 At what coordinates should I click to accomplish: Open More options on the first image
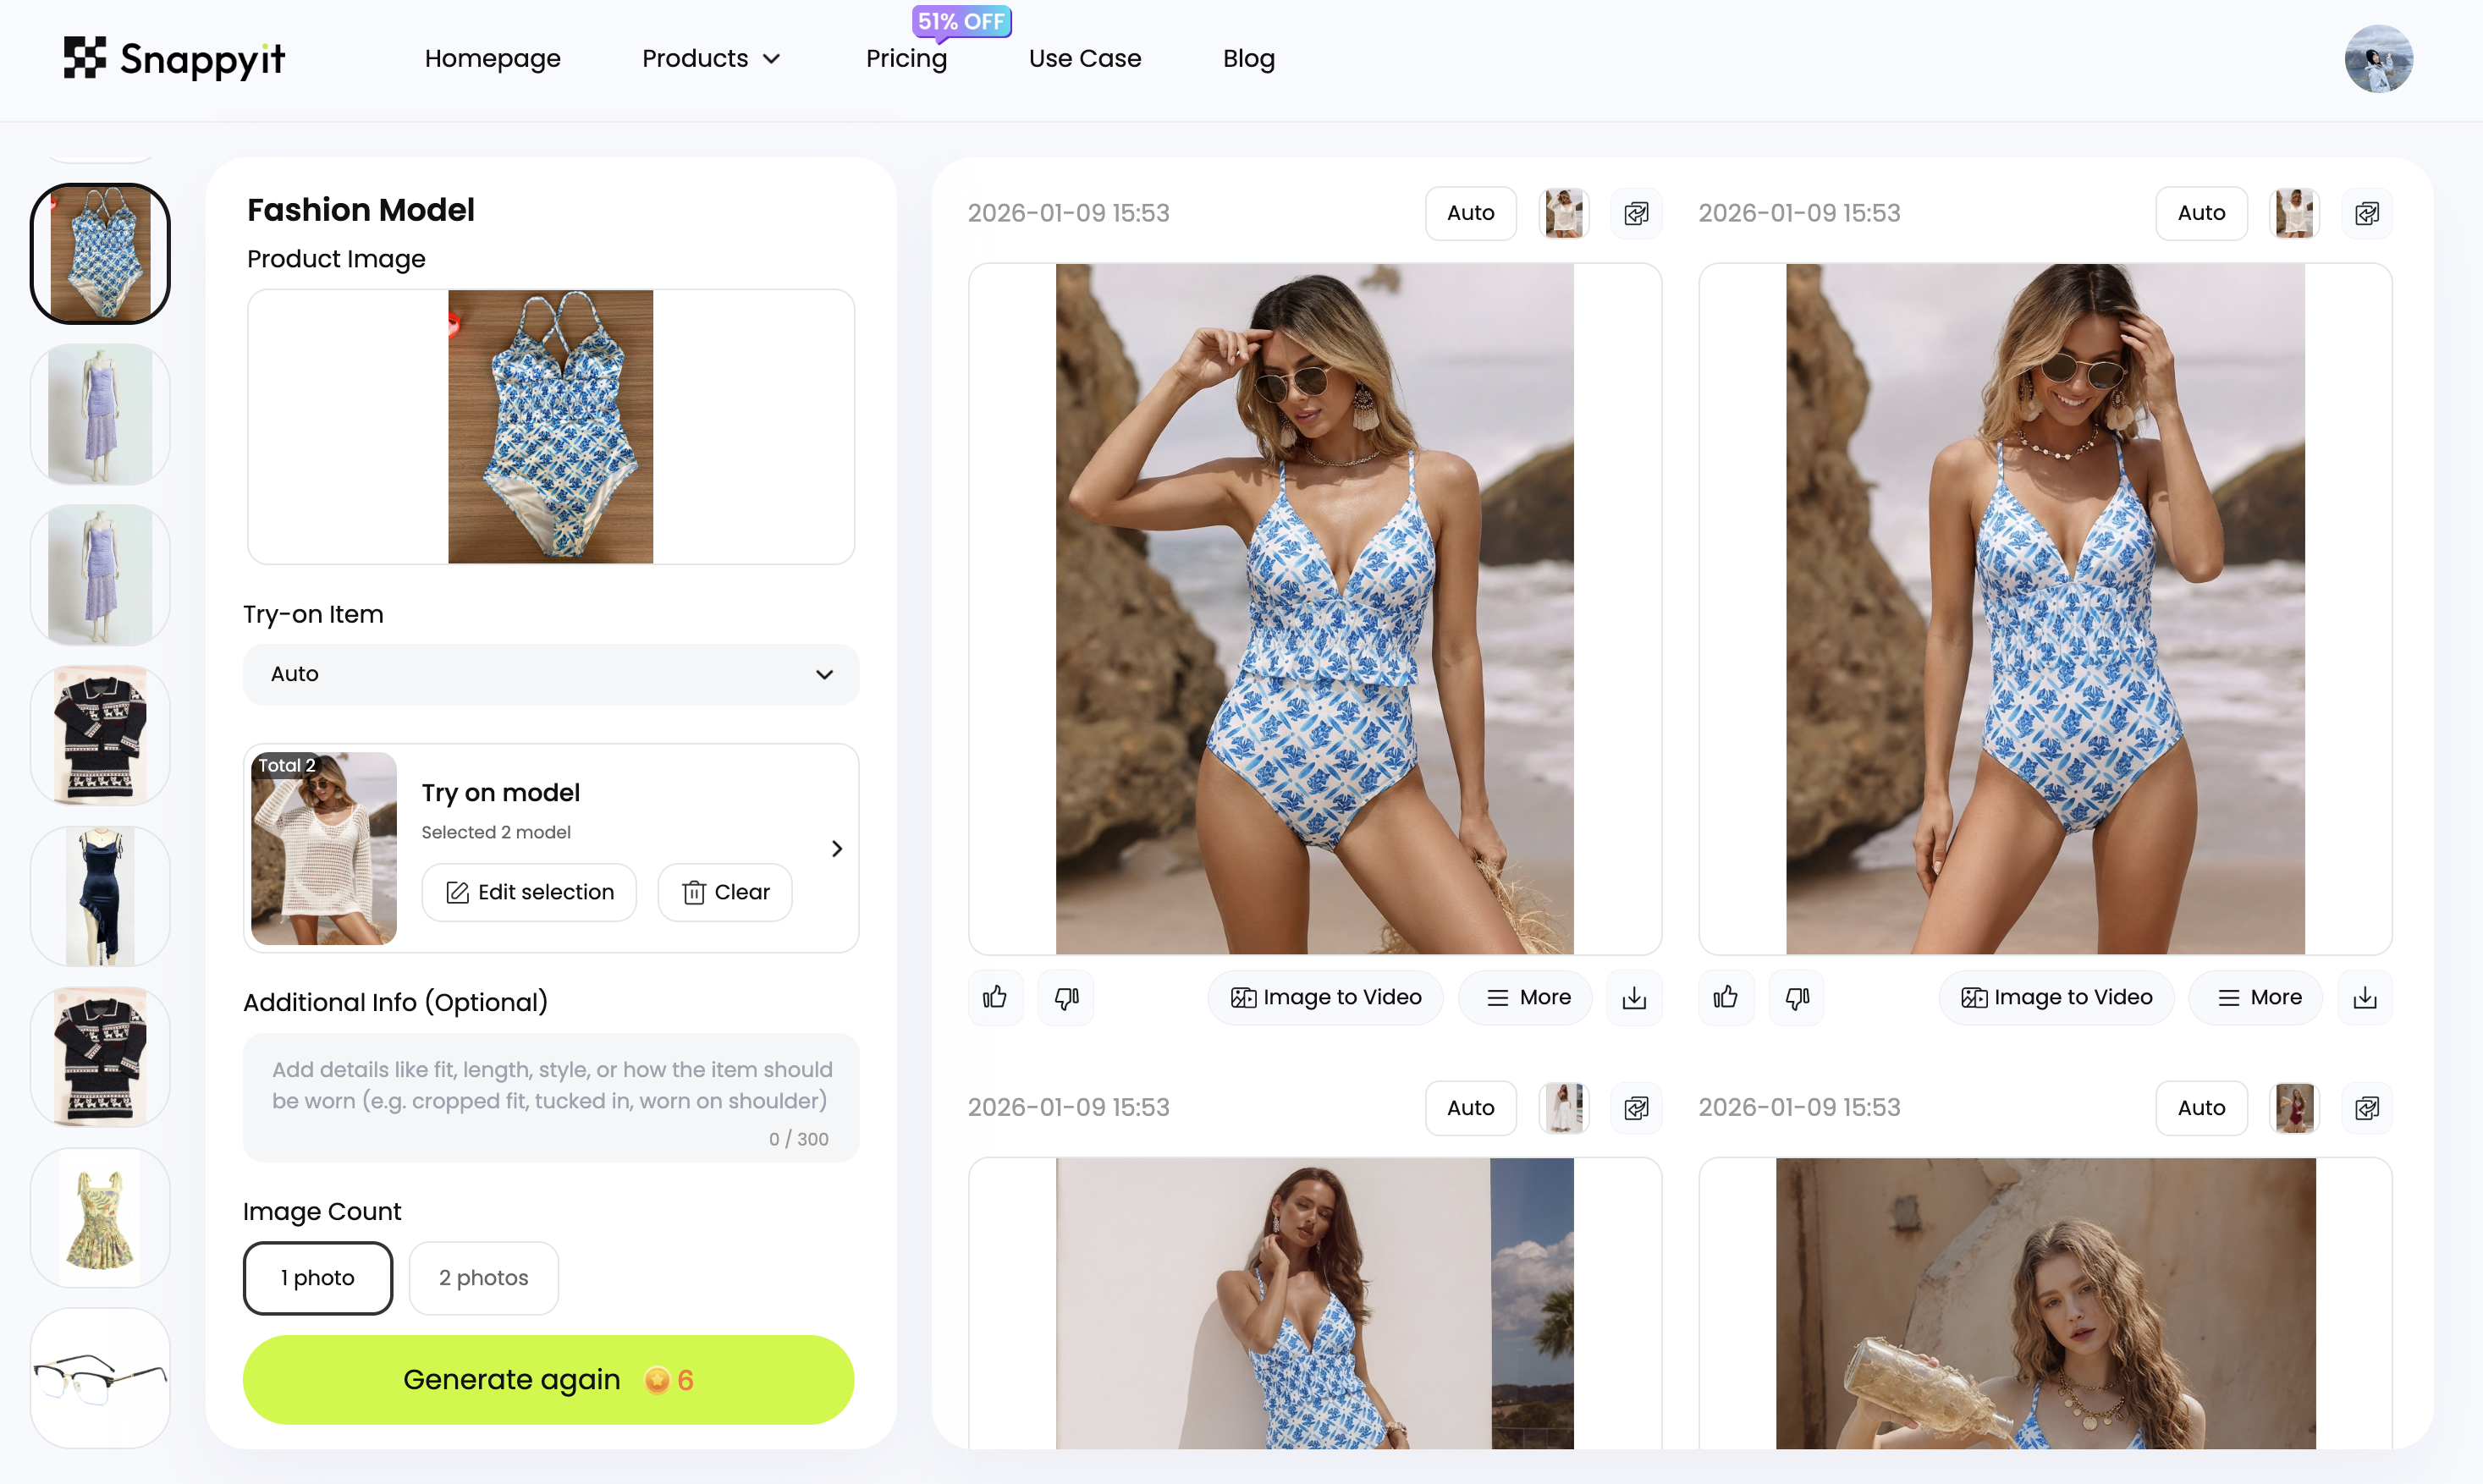click(1525, 997)
